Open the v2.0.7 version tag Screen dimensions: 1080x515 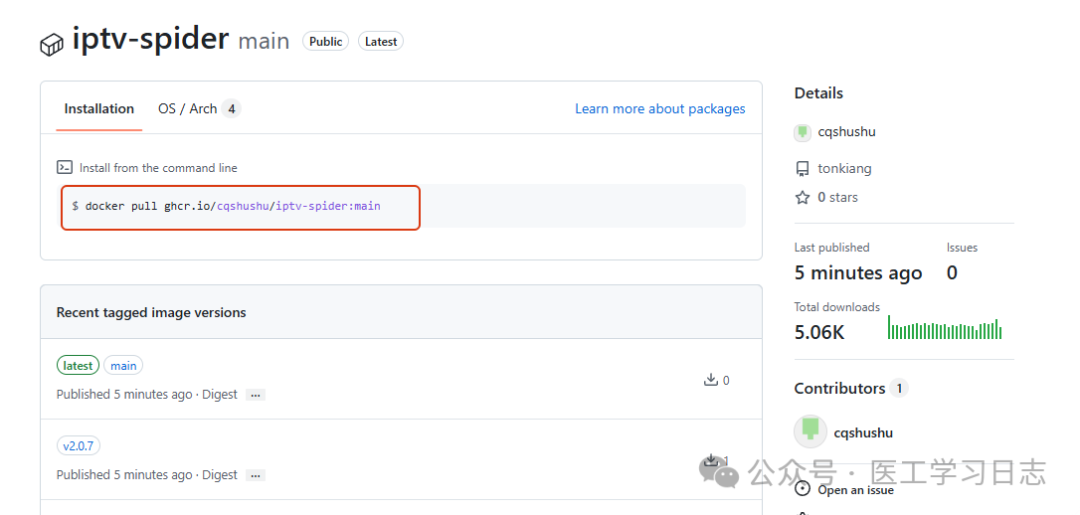[x=79, y=446]
